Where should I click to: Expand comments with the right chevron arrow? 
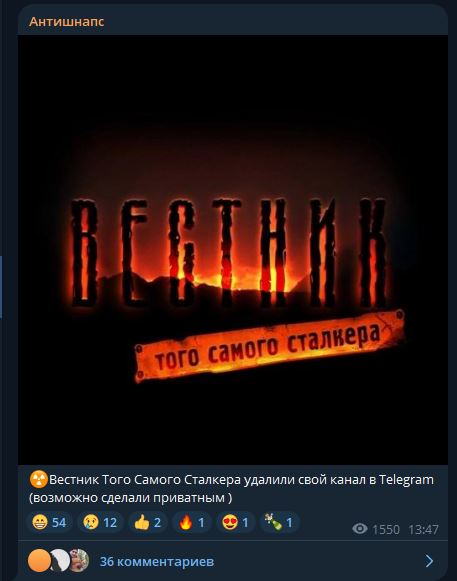pos(429,561)
